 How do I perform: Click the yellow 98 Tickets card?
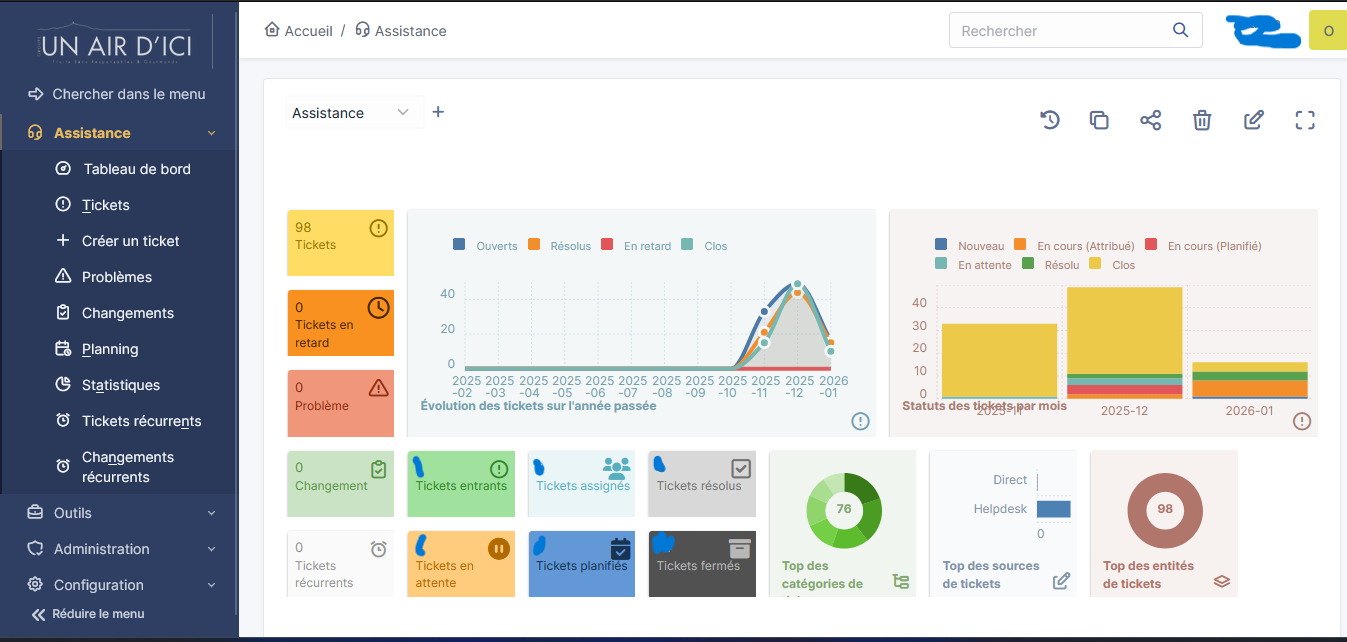pyautogui.click(x=340, y=242)
